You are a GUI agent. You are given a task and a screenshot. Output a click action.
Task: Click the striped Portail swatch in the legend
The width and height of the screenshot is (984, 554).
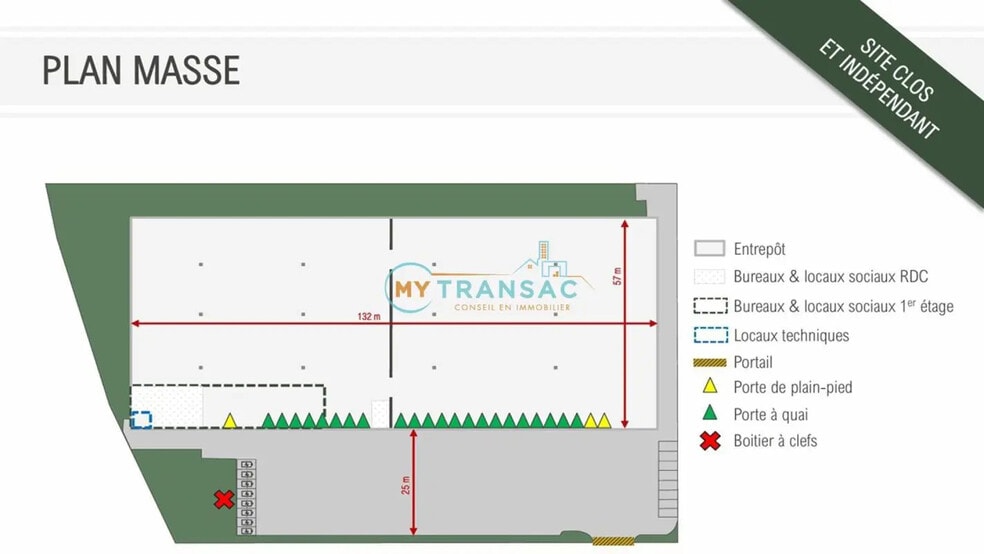click(710, 362)
